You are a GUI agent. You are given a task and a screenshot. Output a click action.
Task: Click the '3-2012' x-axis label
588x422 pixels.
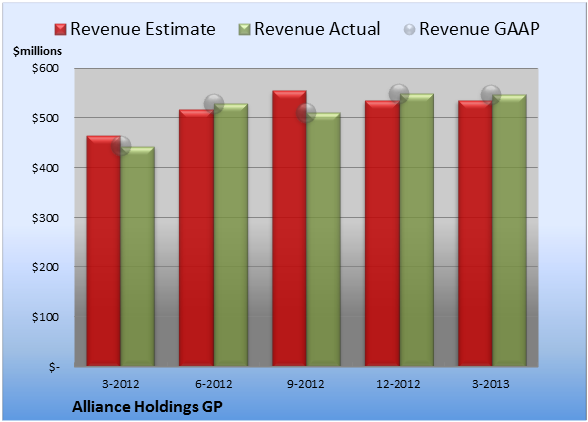click(x=120, y=384)
